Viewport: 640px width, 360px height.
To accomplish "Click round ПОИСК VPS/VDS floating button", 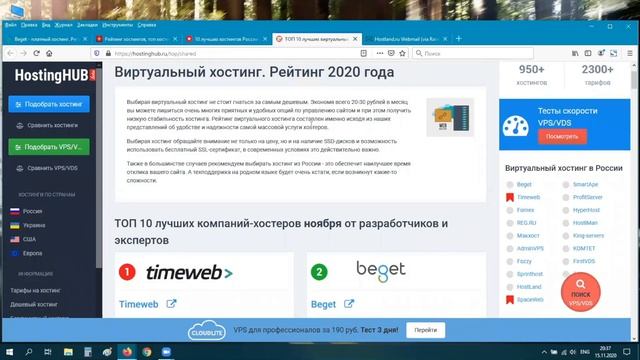I will pyautogui.click(x=580, y=292).
